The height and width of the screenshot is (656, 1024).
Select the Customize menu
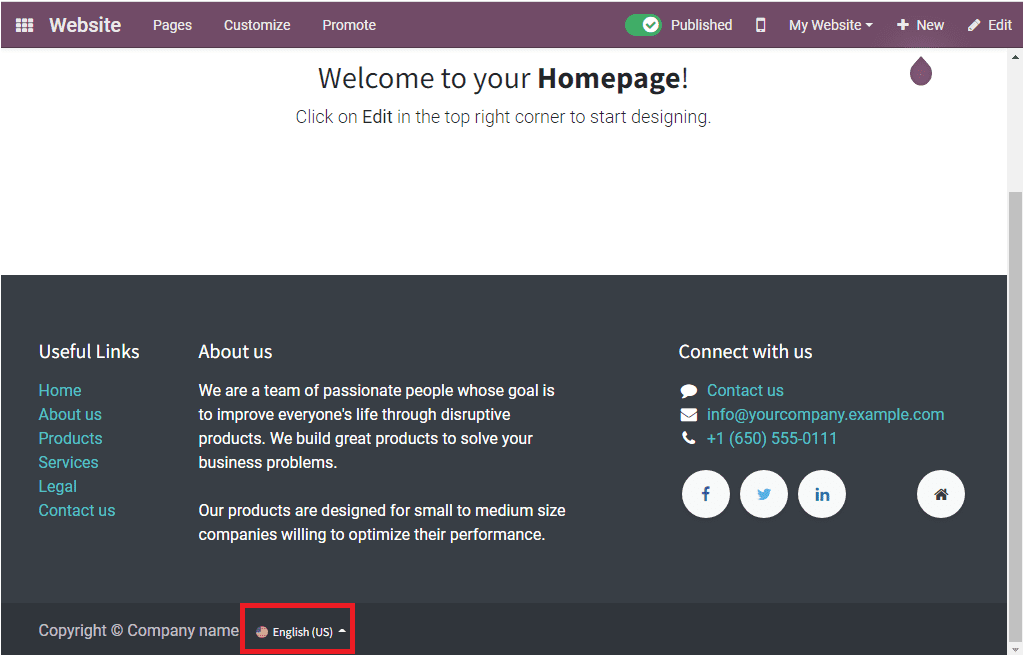(256, 24)
